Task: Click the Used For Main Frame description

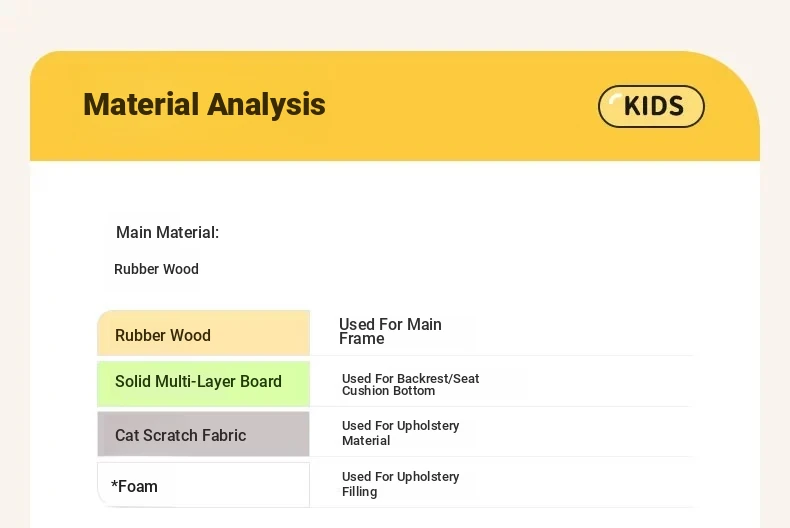Action: click(x=390, y=331)
